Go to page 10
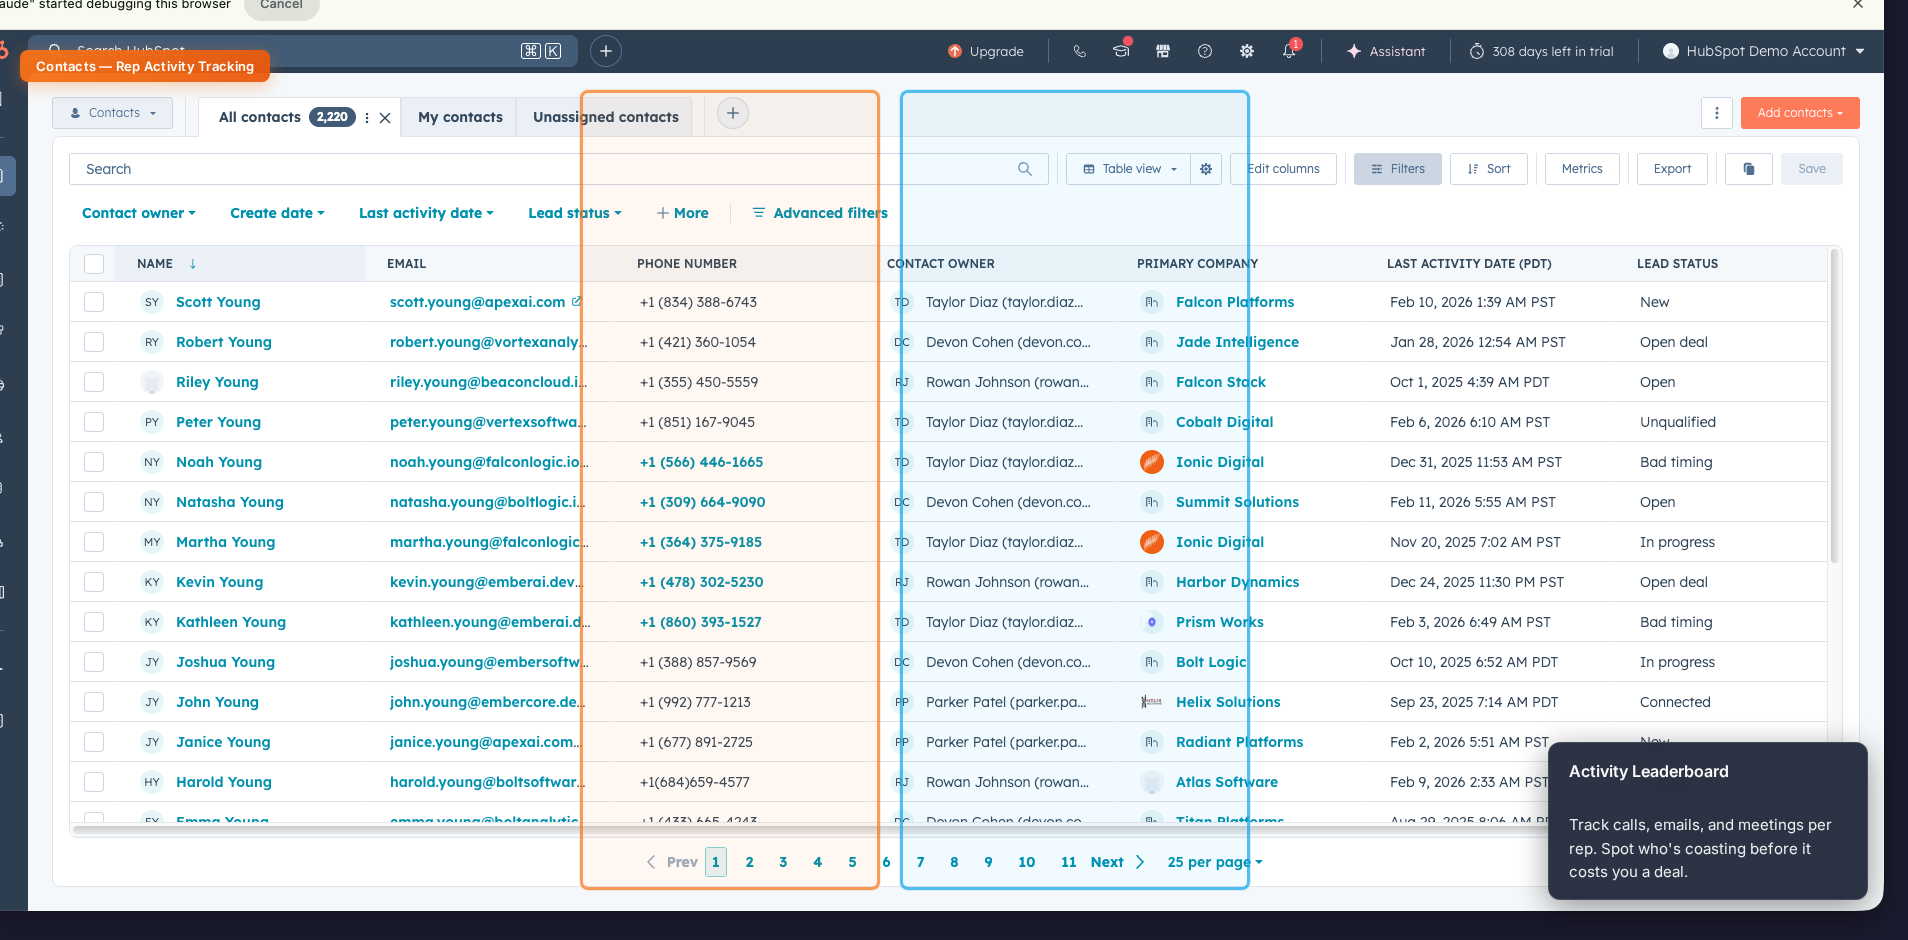This screenshot has width=1908, height=940. click(1027, 862)
